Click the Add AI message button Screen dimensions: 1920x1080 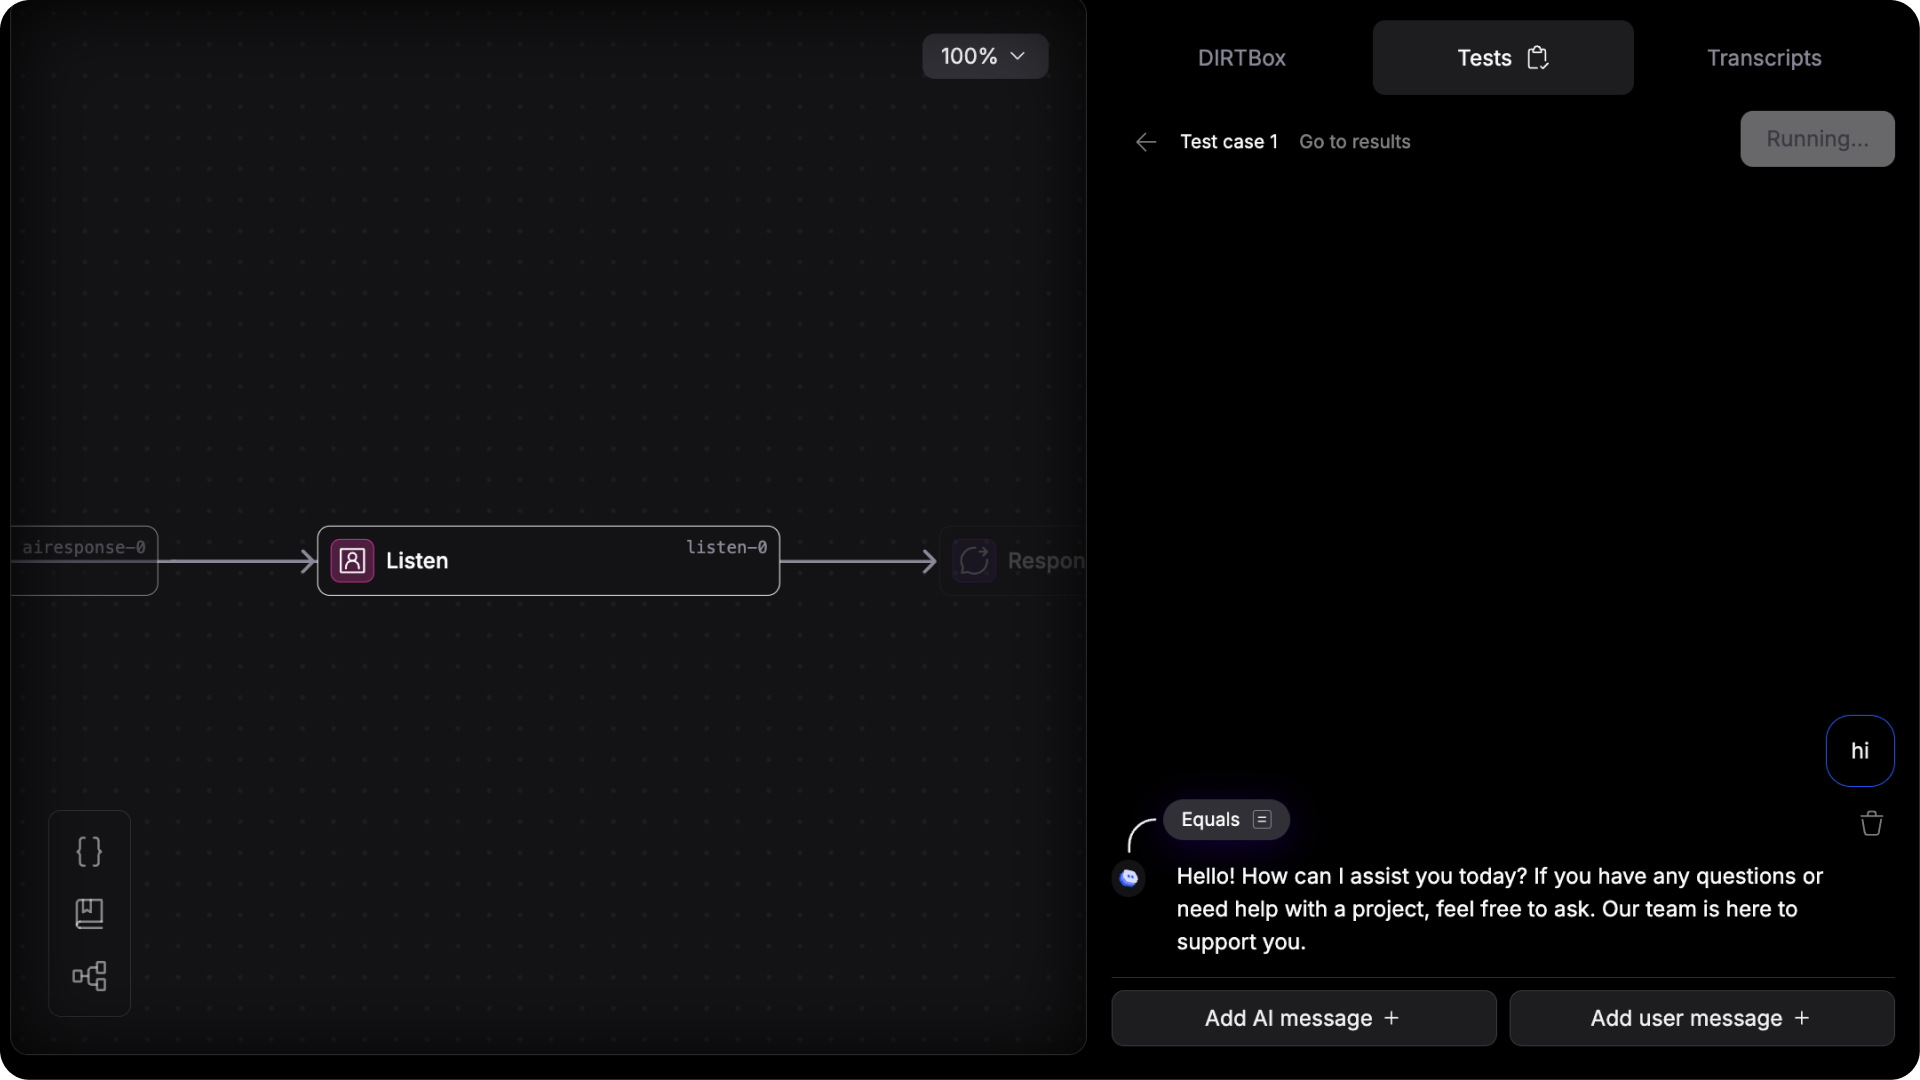click(x=1304, y=1018)
